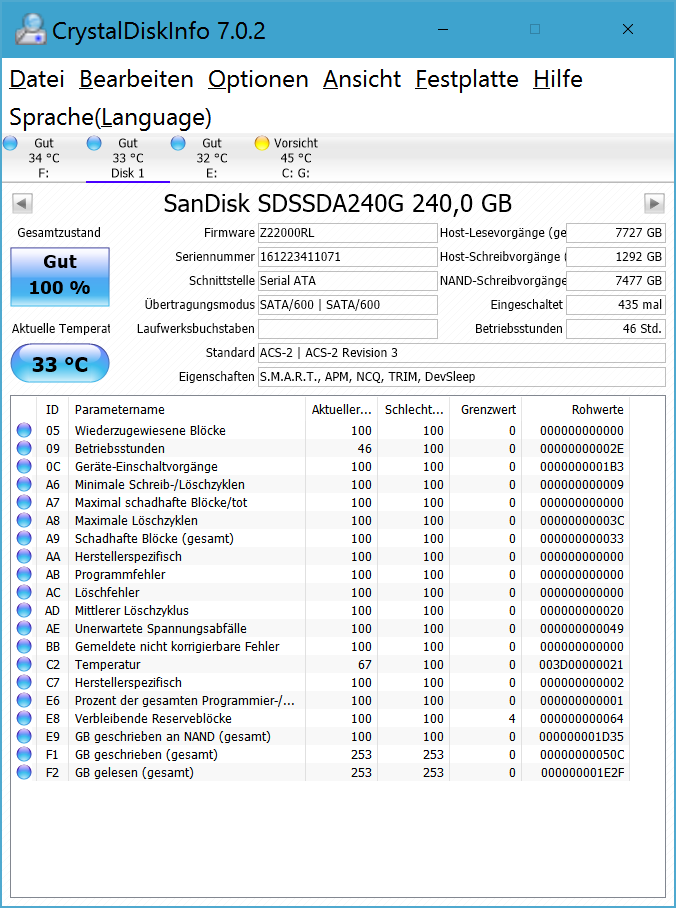Open the Bearbeiten menu
The image size is (676, 908).
136,79
